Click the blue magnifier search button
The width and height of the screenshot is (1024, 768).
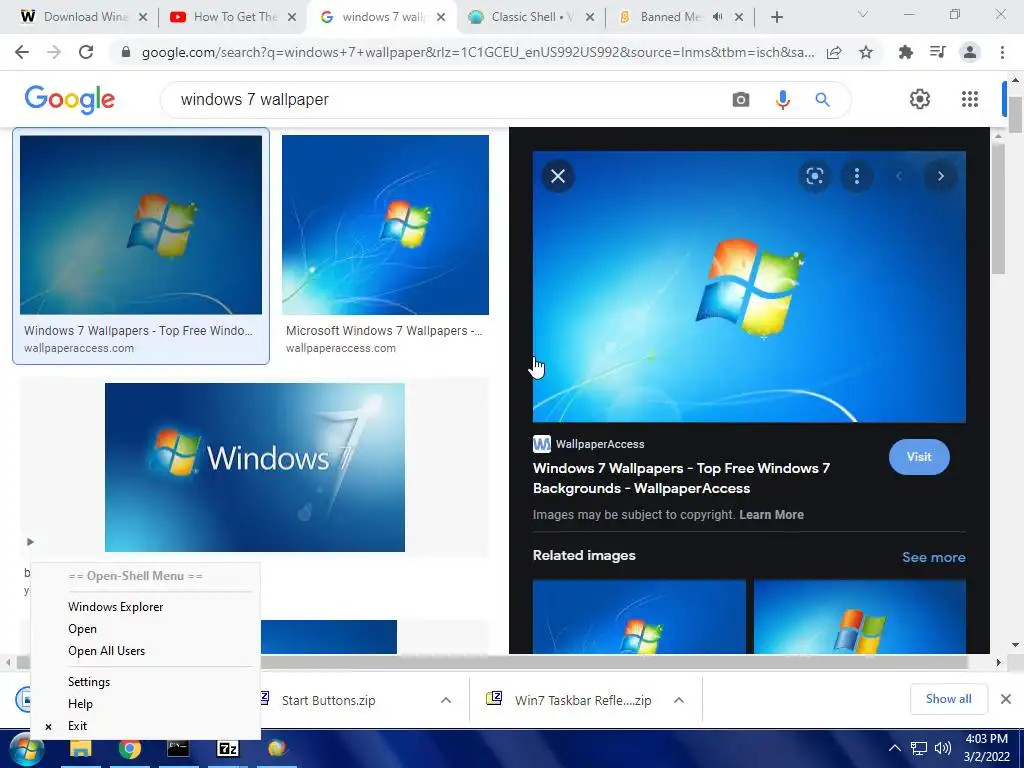(x=822, y=99)
